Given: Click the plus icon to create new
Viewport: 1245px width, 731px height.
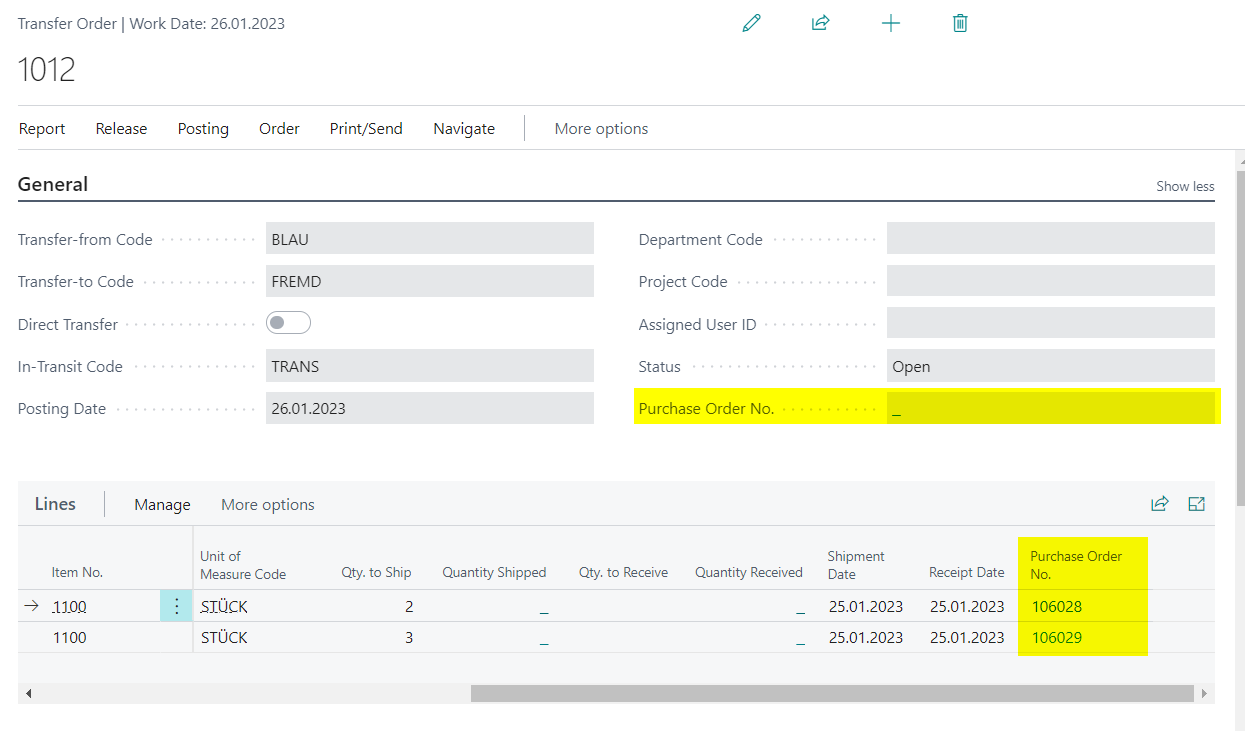Looking at the screenshot, I should (x=891, y=23).
